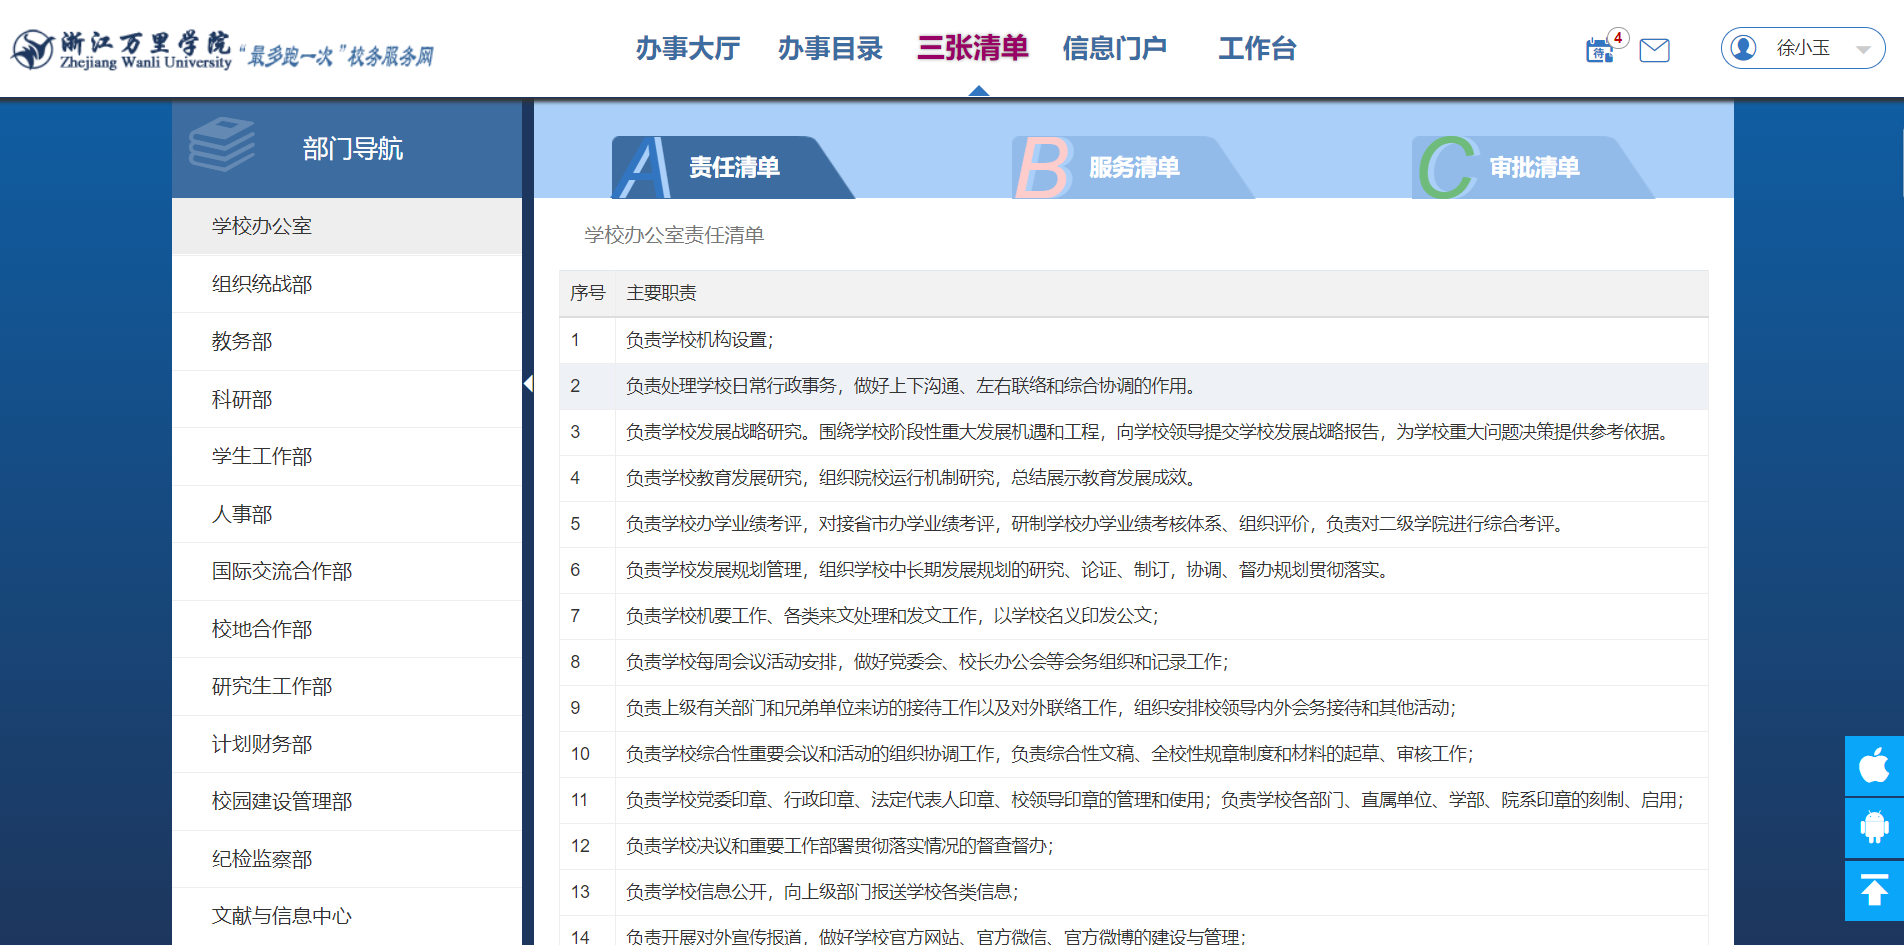
Task: Select 计划财务部 in the department list
Action: coord(262,744)
